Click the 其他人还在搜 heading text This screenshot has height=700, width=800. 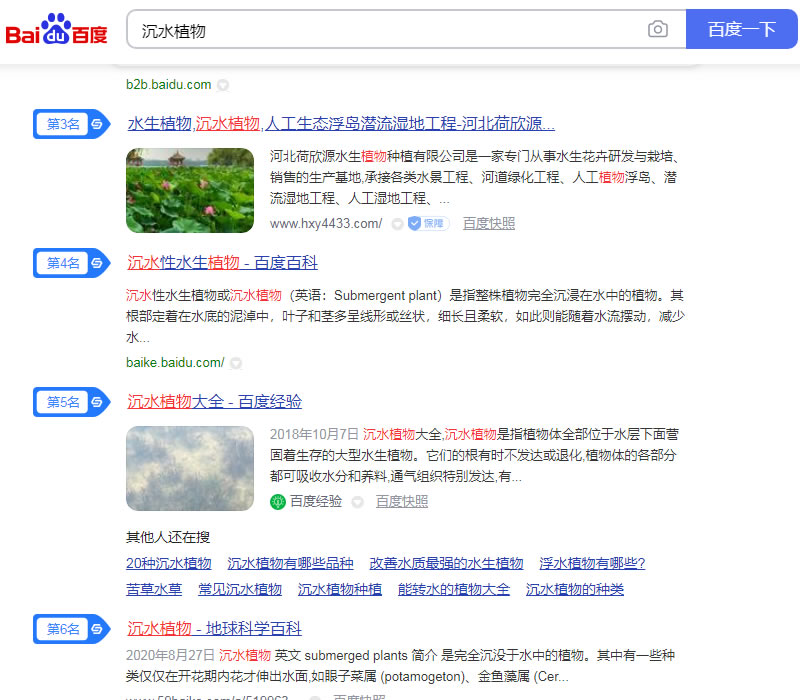(x=168, y=537)
